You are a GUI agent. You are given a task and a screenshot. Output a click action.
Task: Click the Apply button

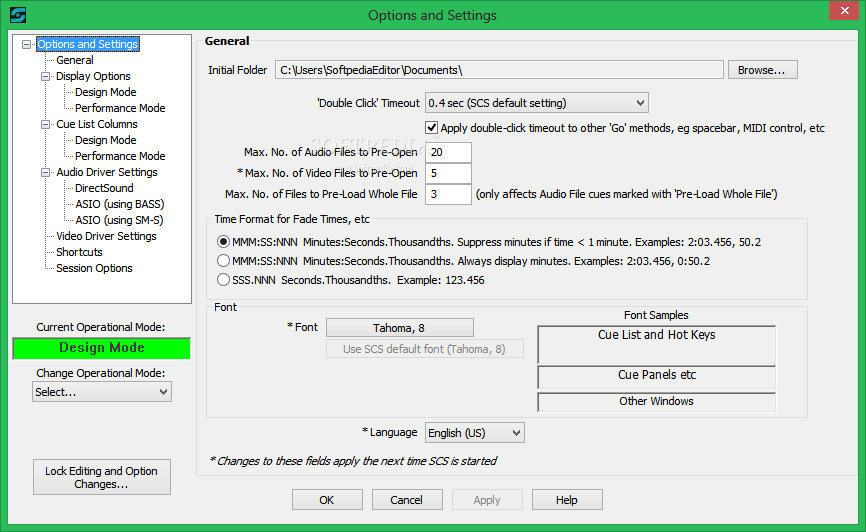point(487,500)
